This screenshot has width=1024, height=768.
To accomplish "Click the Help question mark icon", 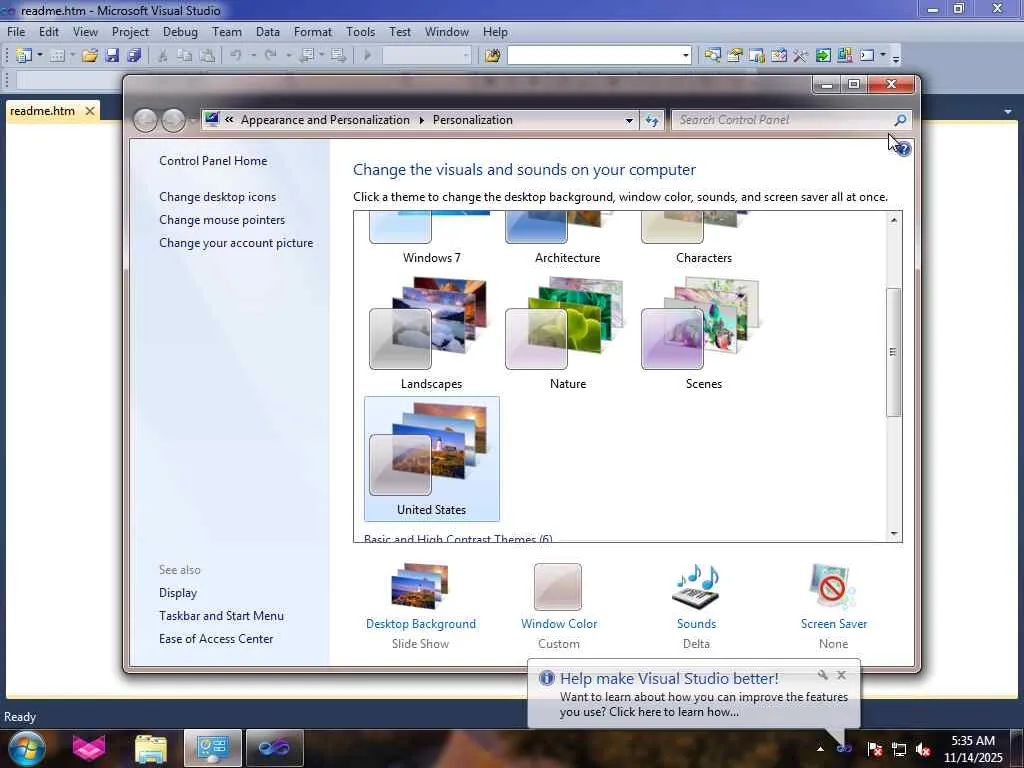I will 903,149.
